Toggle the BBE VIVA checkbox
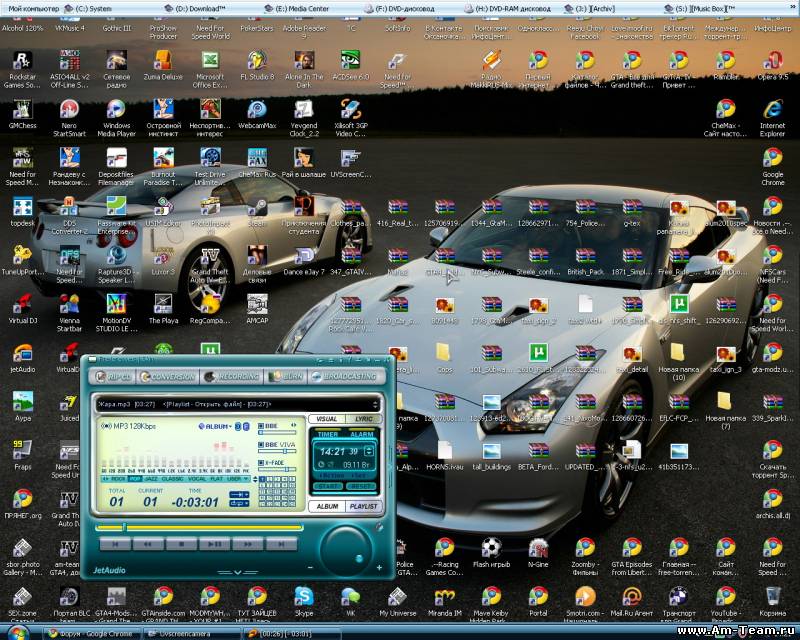 pyautogui.click(x=261, y=445)
